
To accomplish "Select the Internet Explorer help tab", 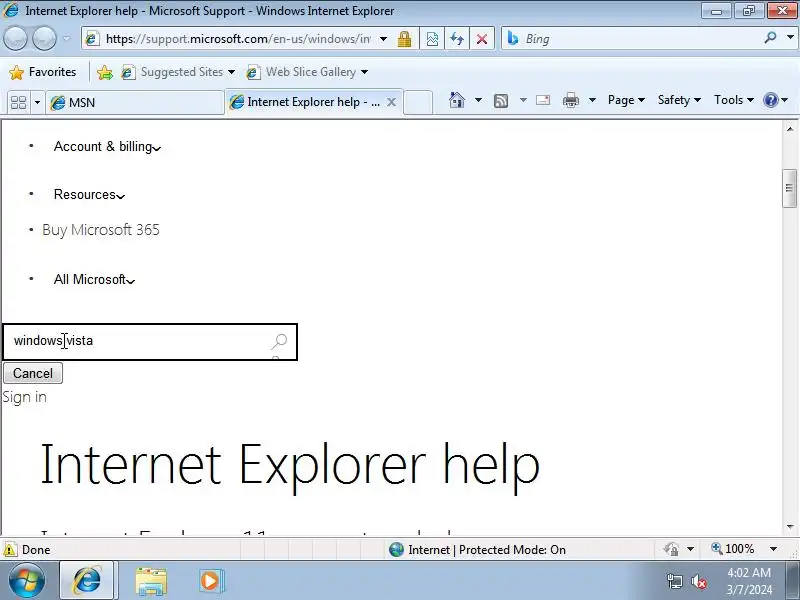I will pyautogui.click(x=306, y=102).
